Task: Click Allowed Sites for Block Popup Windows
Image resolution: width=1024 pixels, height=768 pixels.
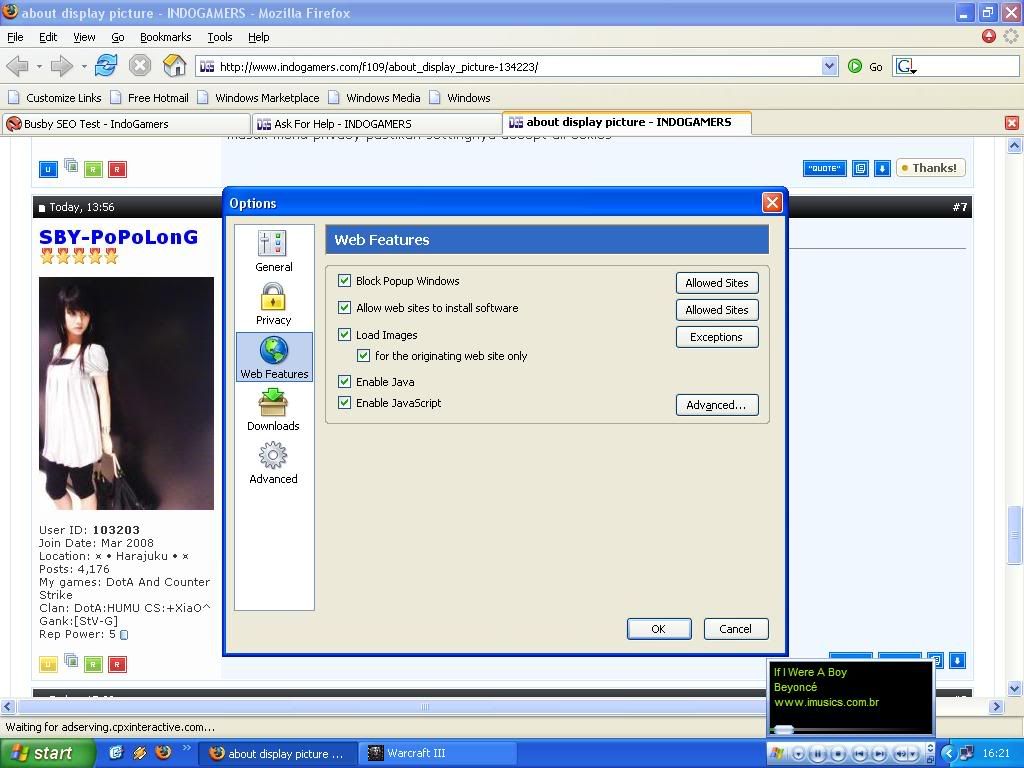Action: coord(716,283)
